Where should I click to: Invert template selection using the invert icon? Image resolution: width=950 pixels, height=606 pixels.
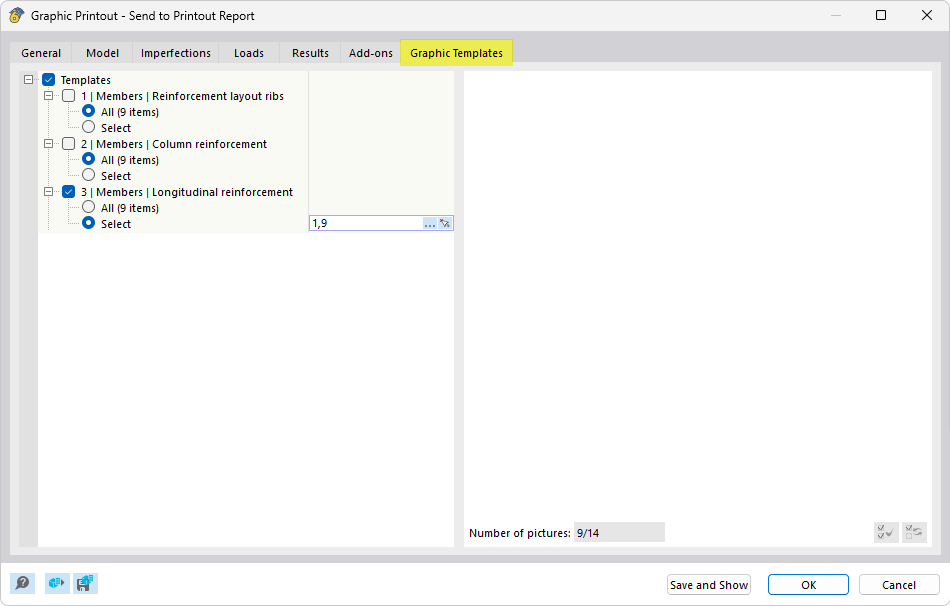point(913,532)
